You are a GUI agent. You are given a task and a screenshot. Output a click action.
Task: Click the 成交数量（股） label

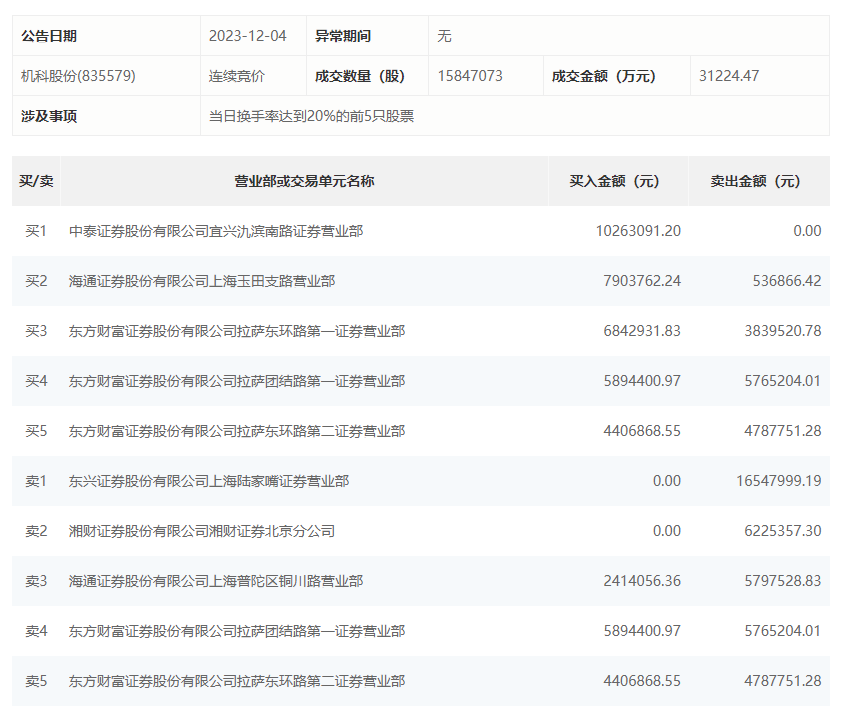tap(359, 76)
